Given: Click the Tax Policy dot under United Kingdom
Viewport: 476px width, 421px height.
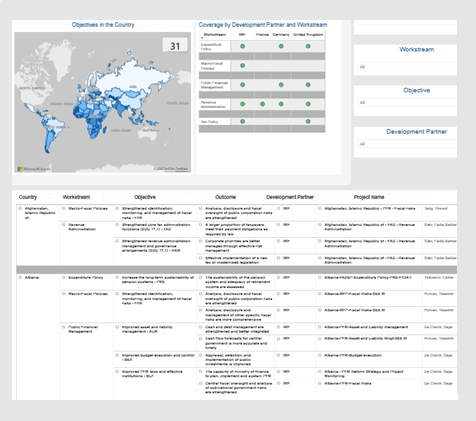Looking at the screenshot, I should 308,121.
